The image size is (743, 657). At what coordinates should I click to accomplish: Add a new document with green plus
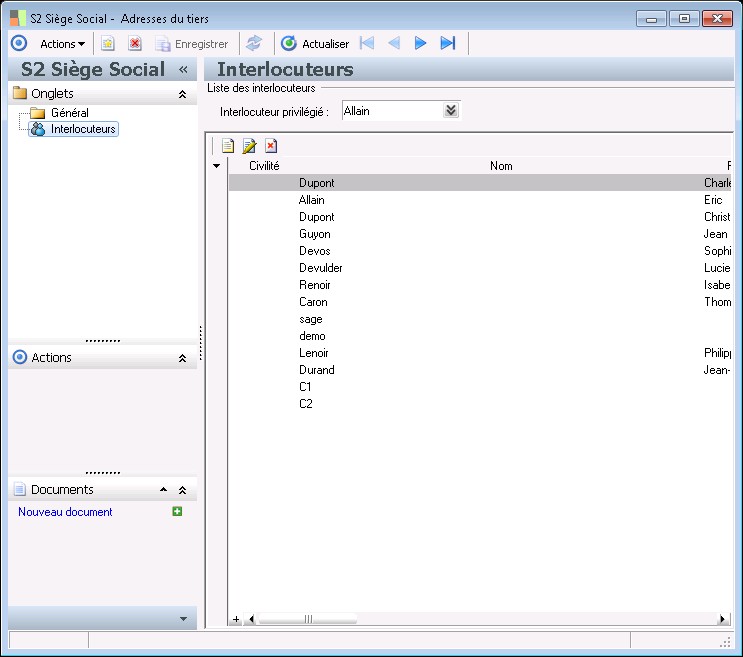[x=177, y=512]
